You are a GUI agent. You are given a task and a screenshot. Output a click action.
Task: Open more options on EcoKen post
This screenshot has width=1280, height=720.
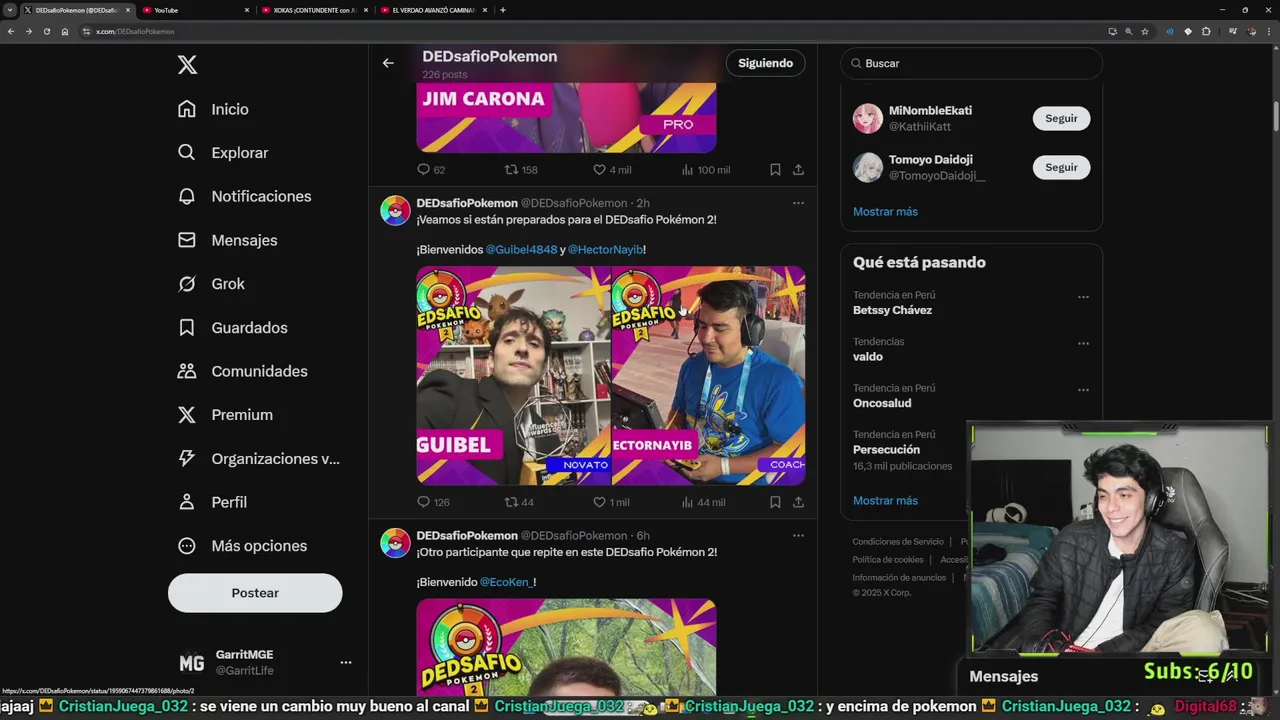(798, 536)
